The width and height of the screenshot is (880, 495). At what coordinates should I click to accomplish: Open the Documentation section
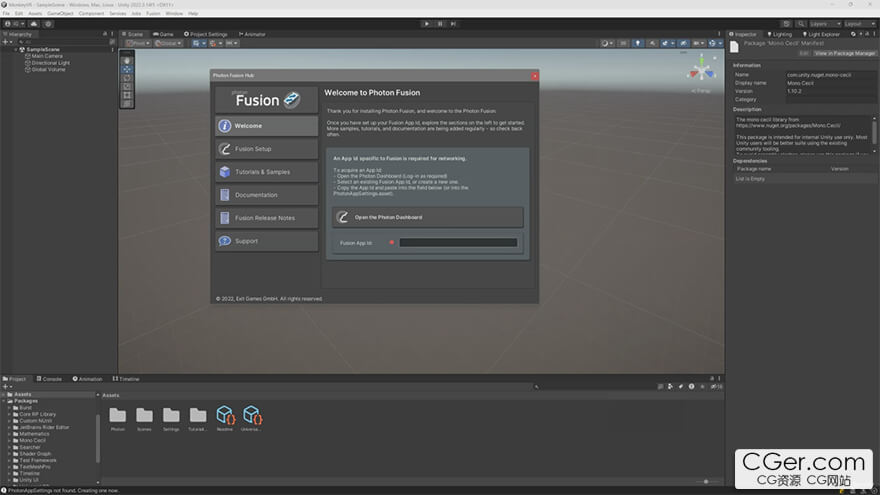(266, 195)
